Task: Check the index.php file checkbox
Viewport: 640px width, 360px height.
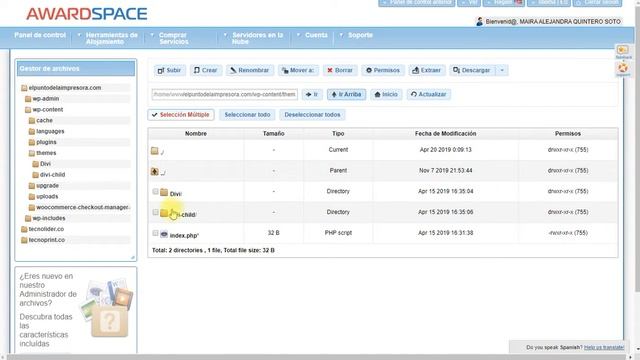Action: tap(155, 233)
